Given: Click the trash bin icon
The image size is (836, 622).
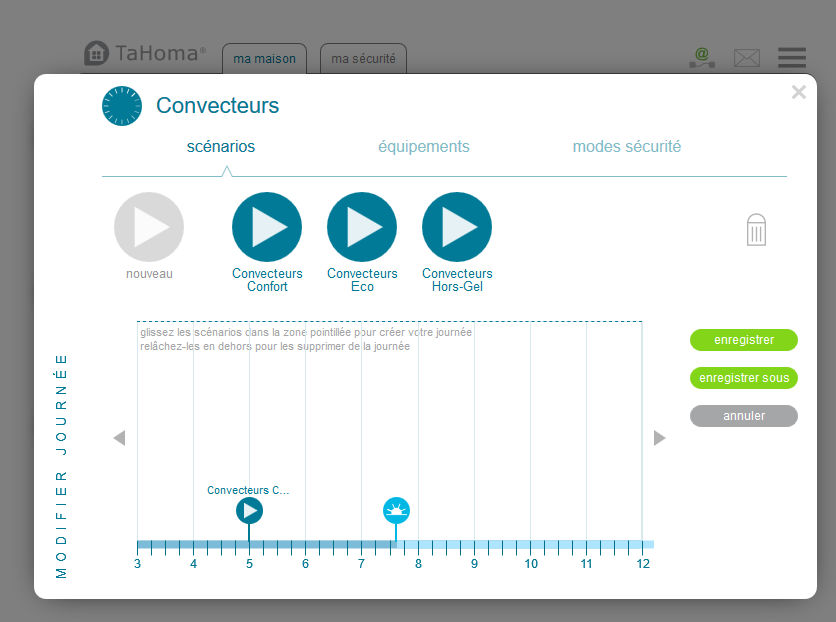Looking at the screenshot, I should [757, 230].
